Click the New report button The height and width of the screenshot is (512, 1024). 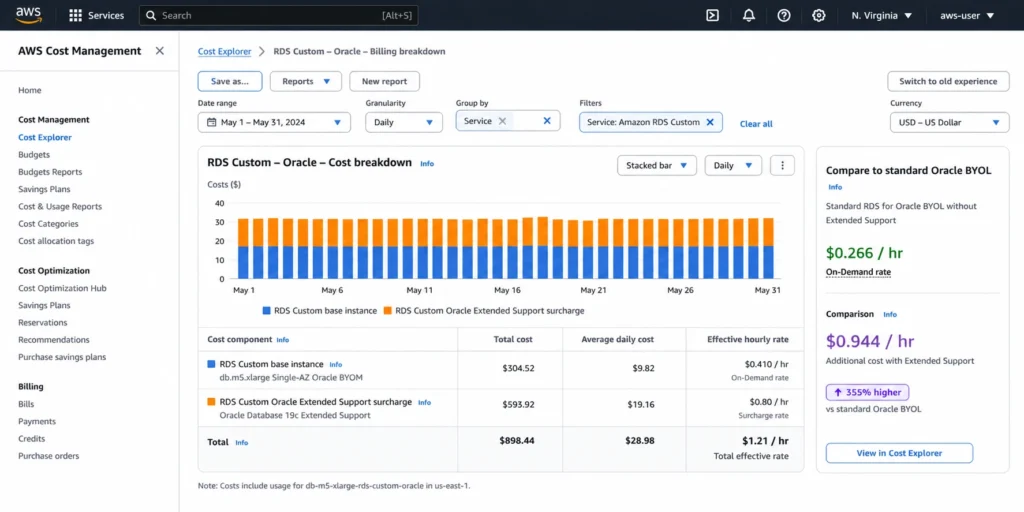(x=385, y=82)
